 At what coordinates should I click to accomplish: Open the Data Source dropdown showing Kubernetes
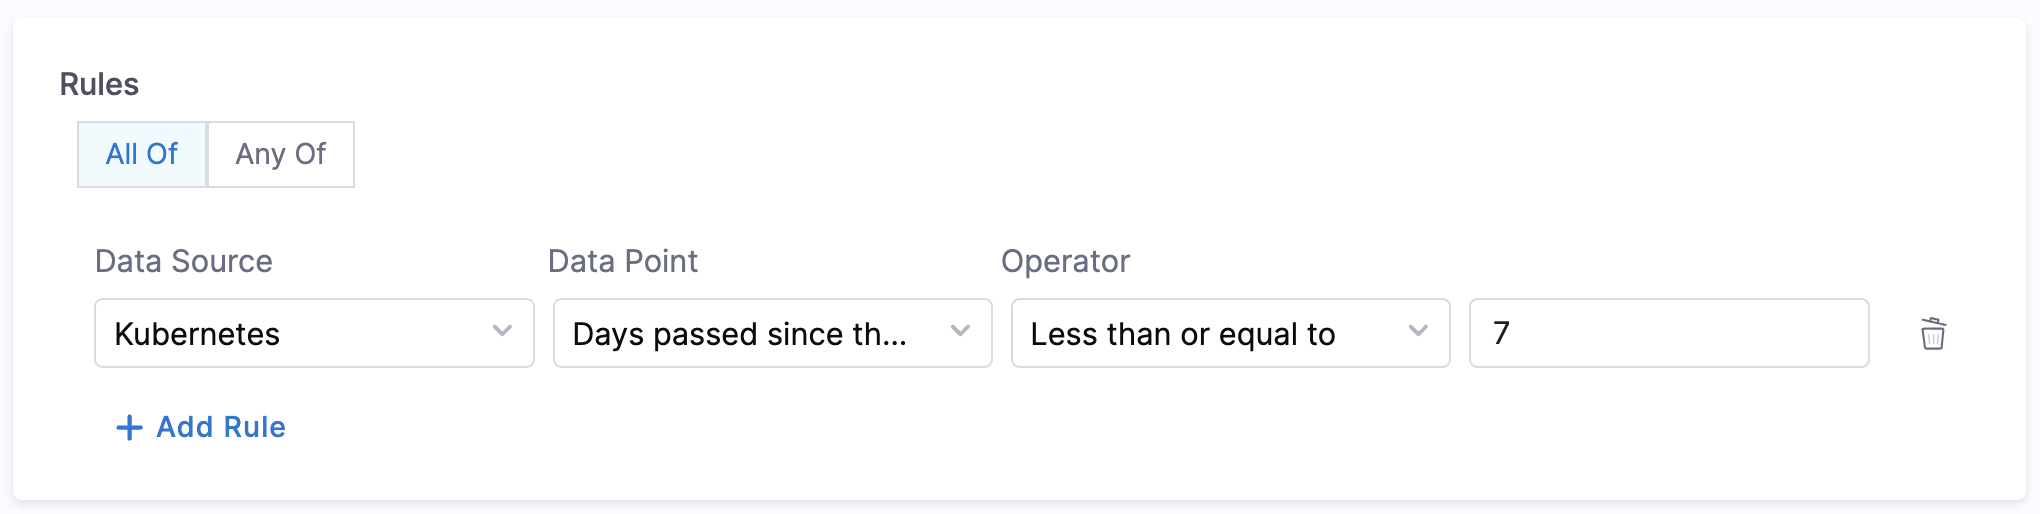tap(314, 333)
